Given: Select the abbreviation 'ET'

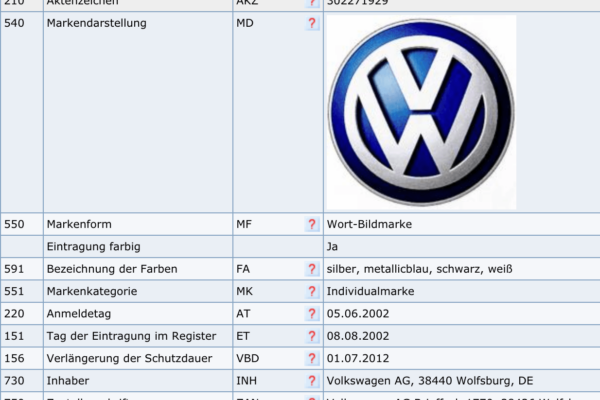Looking at the screenshot, I should coord(243,336).
